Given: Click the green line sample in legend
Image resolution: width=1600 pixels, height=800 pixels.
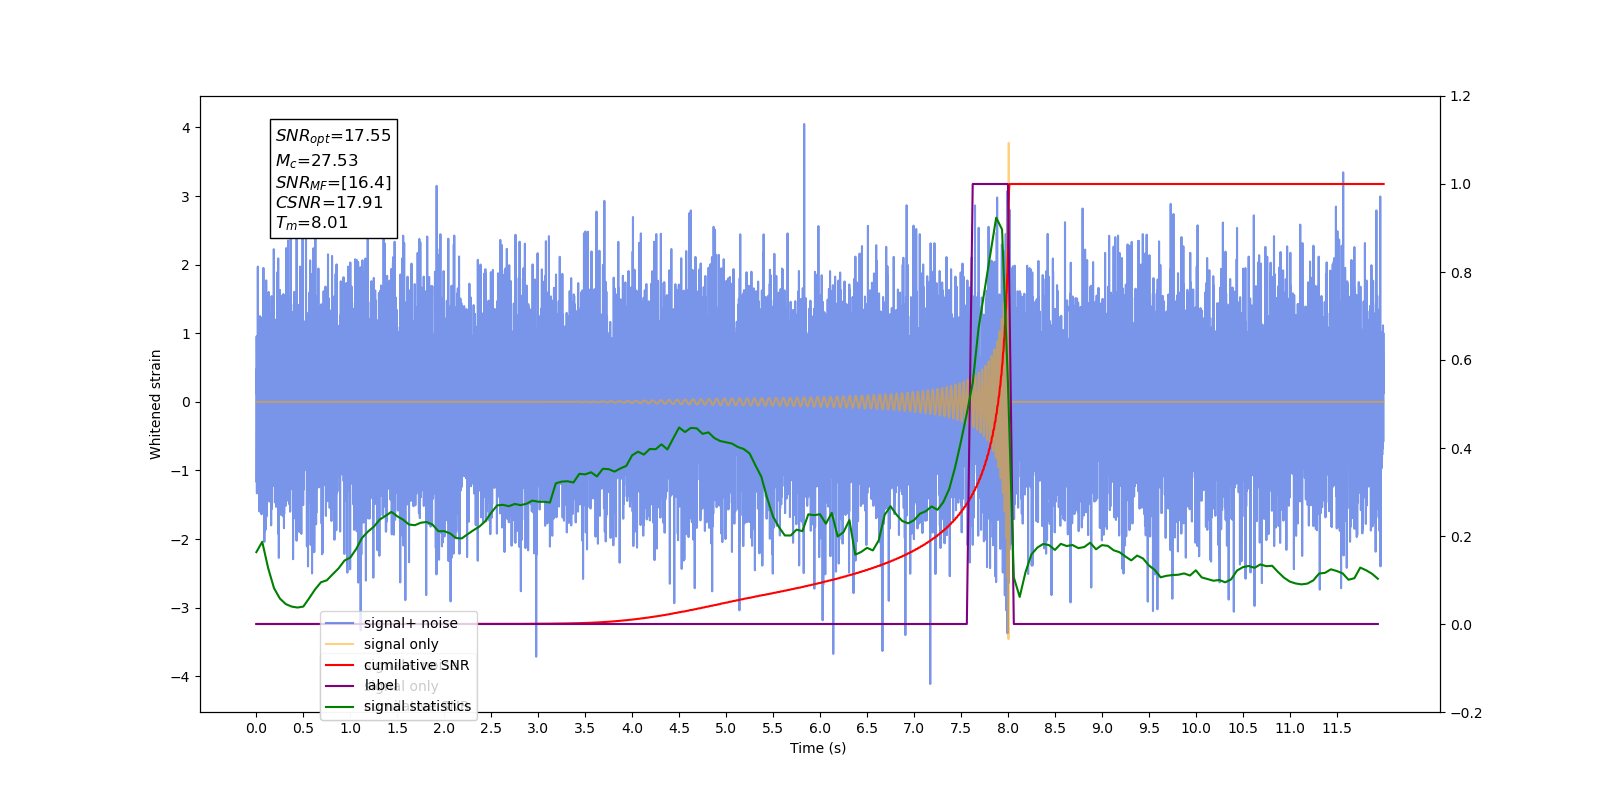Looking at the screenshot, I should coord(340,706).
